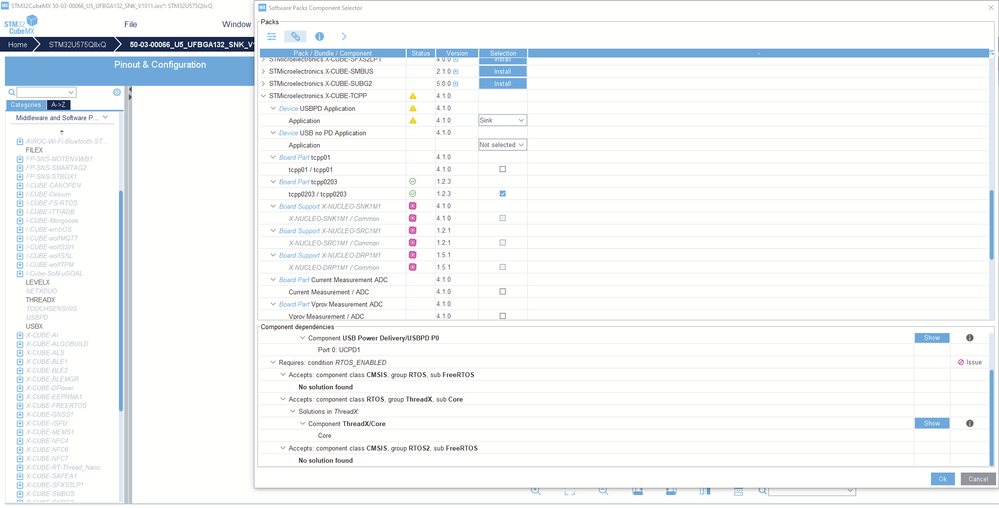999x508 pixels.
Task: Go to Home in the breadcrumb
Action: click(18, 45)
